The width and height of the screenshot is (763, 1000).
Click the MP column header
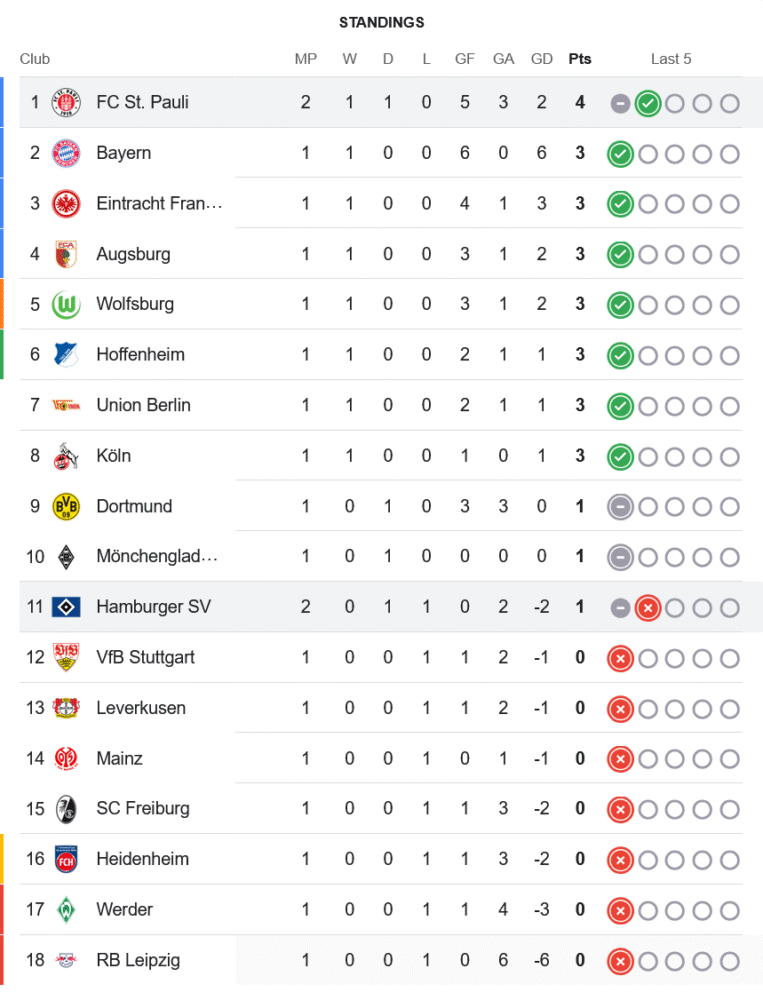click(306, 59)
